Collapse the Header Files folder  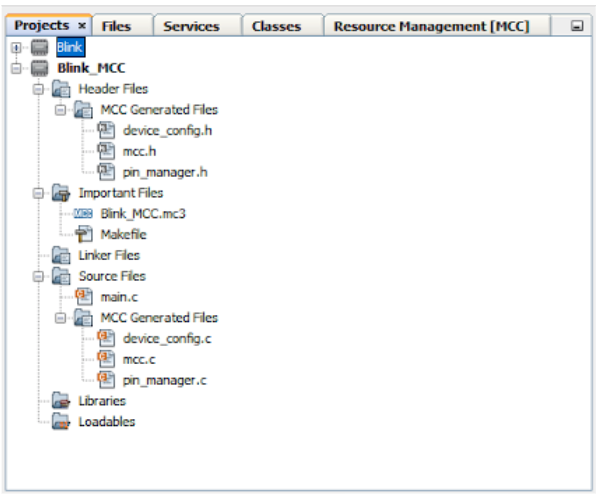pyautogui.click(x=38, y=89)
